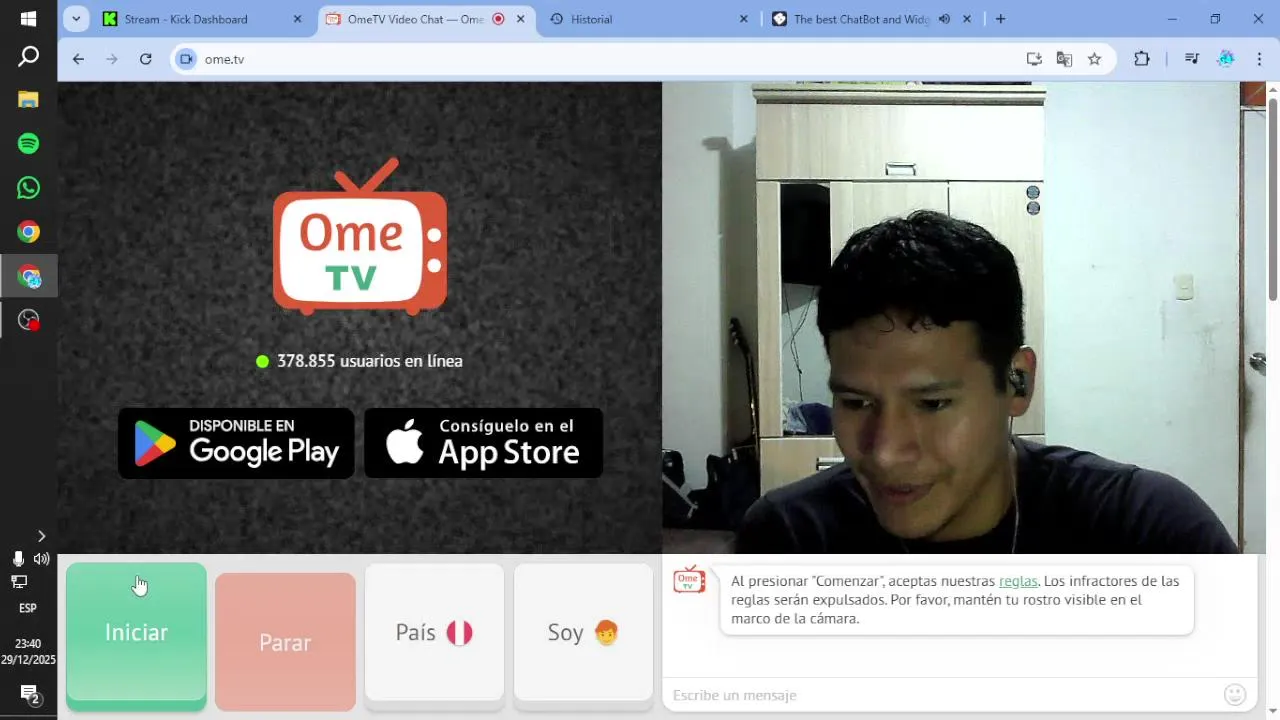Screen dimensions: 1280x720
Task: Translate this page with Google Translate
Action: pyautogui.click(x=1064, y=59)
